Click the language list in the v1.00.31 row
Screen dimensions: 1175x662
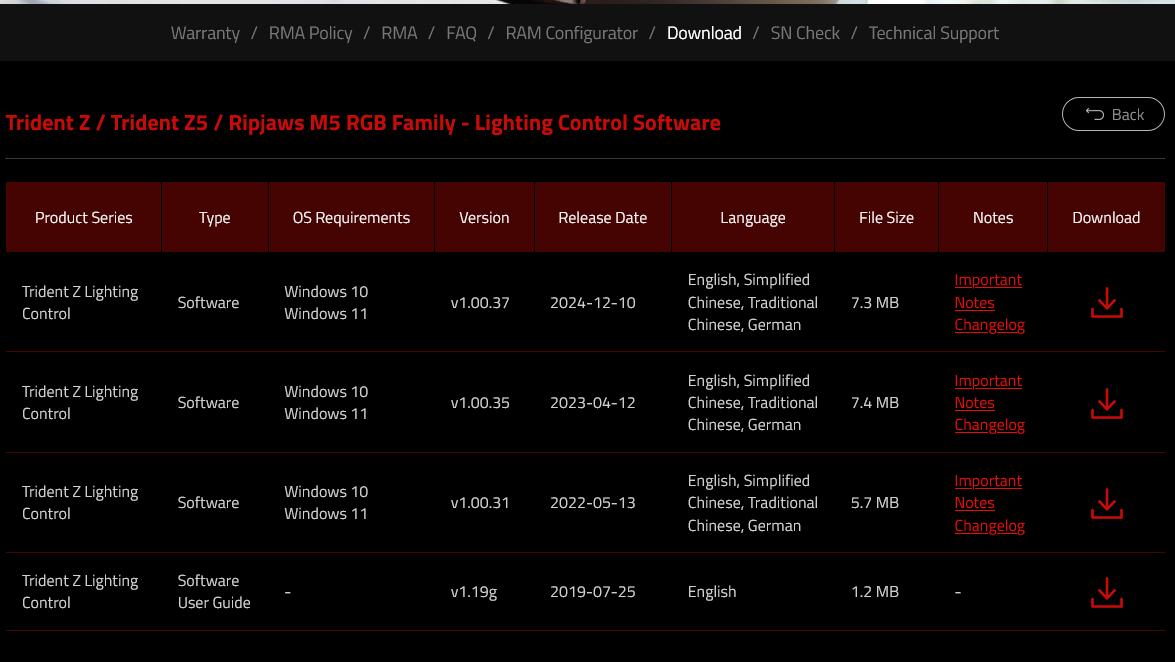(752, 503)
